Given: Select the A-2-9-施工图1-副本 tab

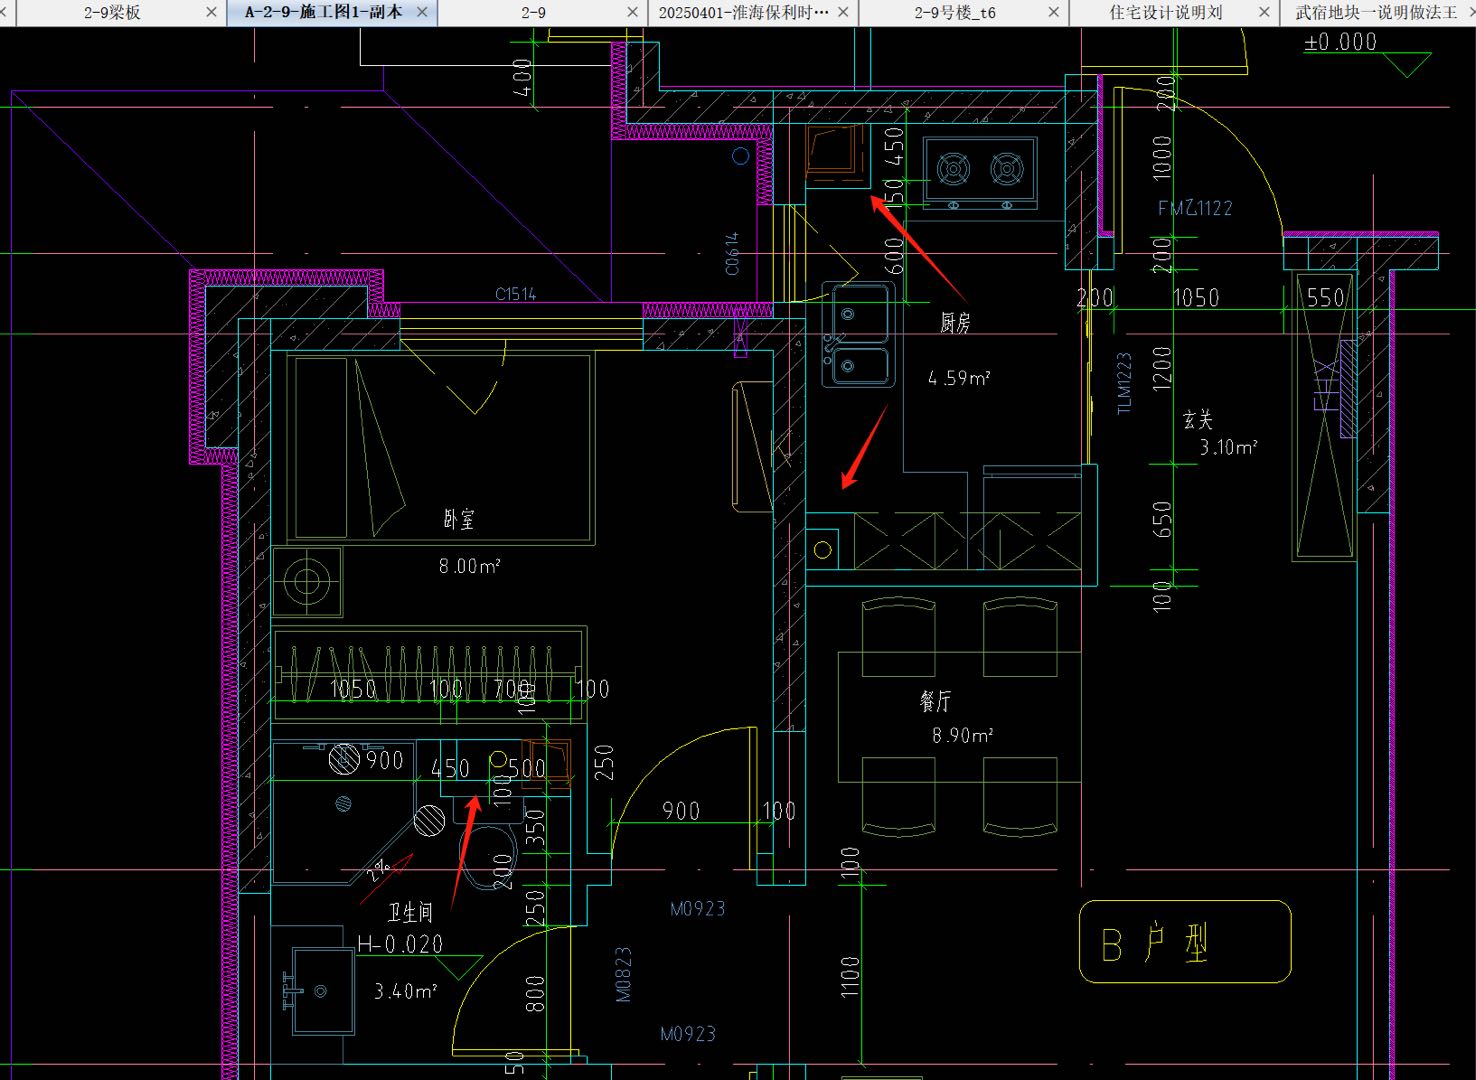Looking at the screenshot, I should coord(323,13).
